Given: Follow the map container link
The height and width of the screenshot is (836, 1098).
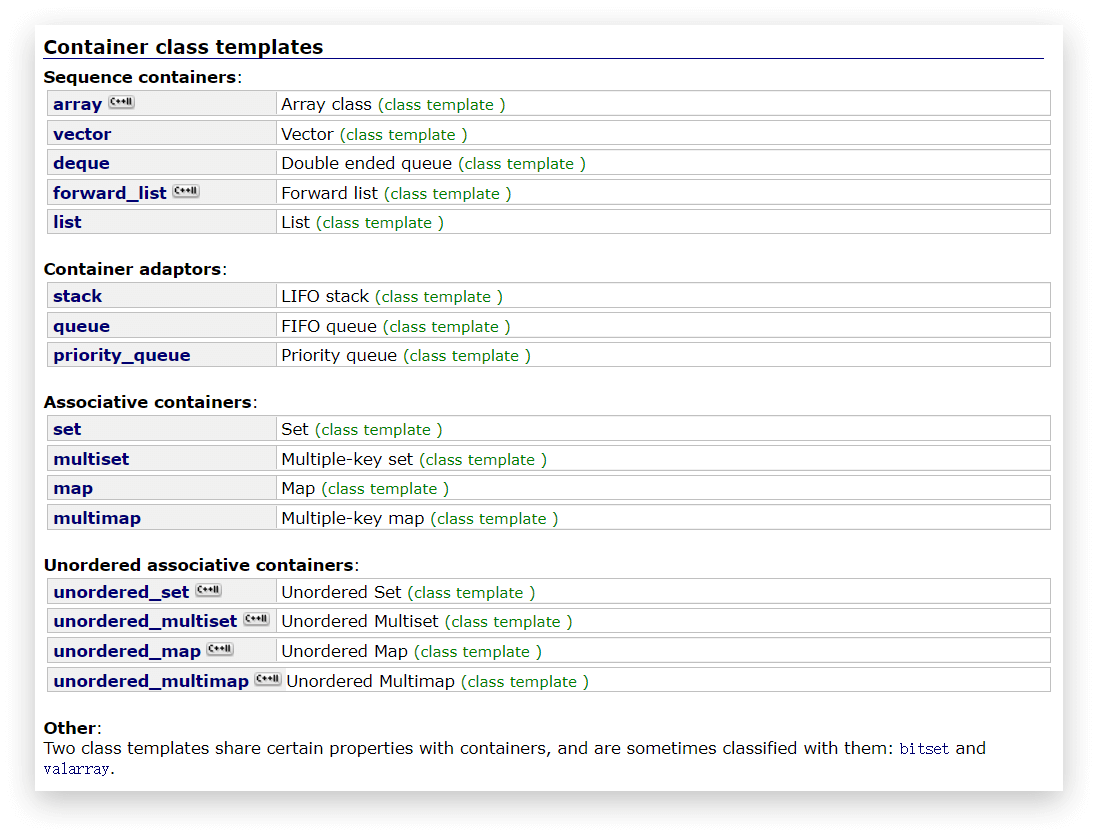Looking at the screenshot, I should point(73,489).
